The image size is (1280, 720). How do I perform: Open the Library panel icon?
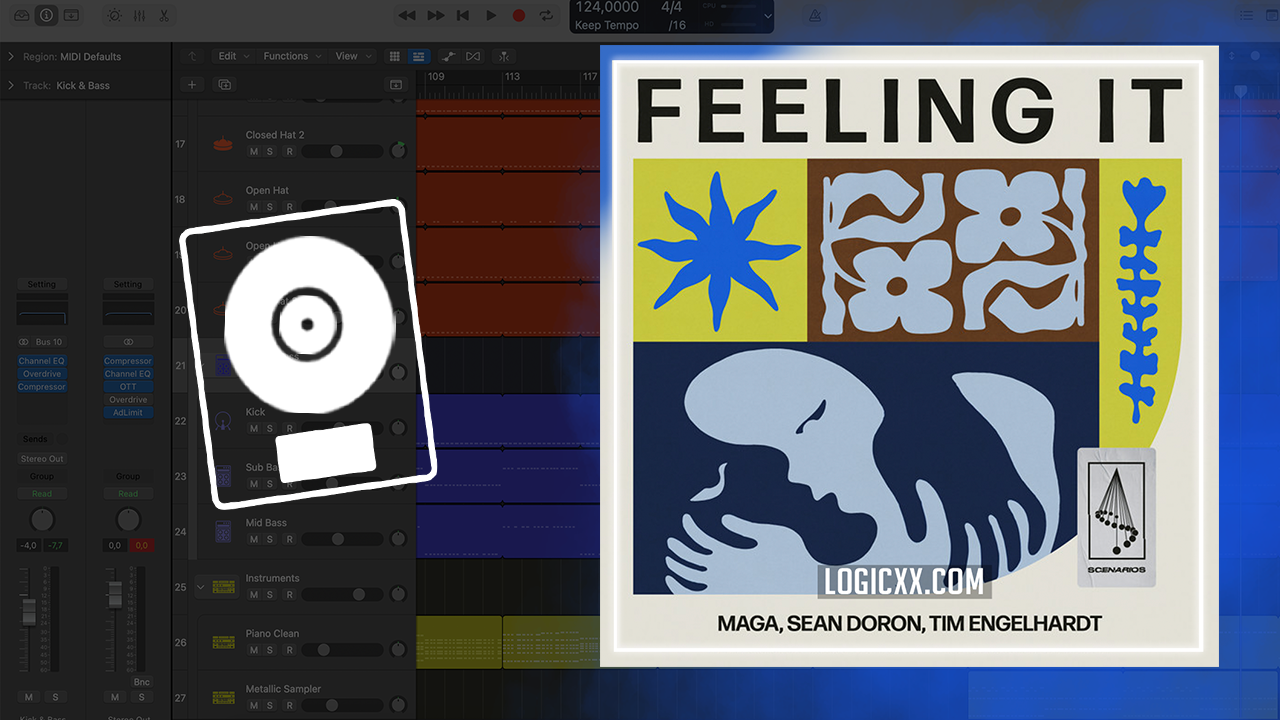click(x=22, y=15)
